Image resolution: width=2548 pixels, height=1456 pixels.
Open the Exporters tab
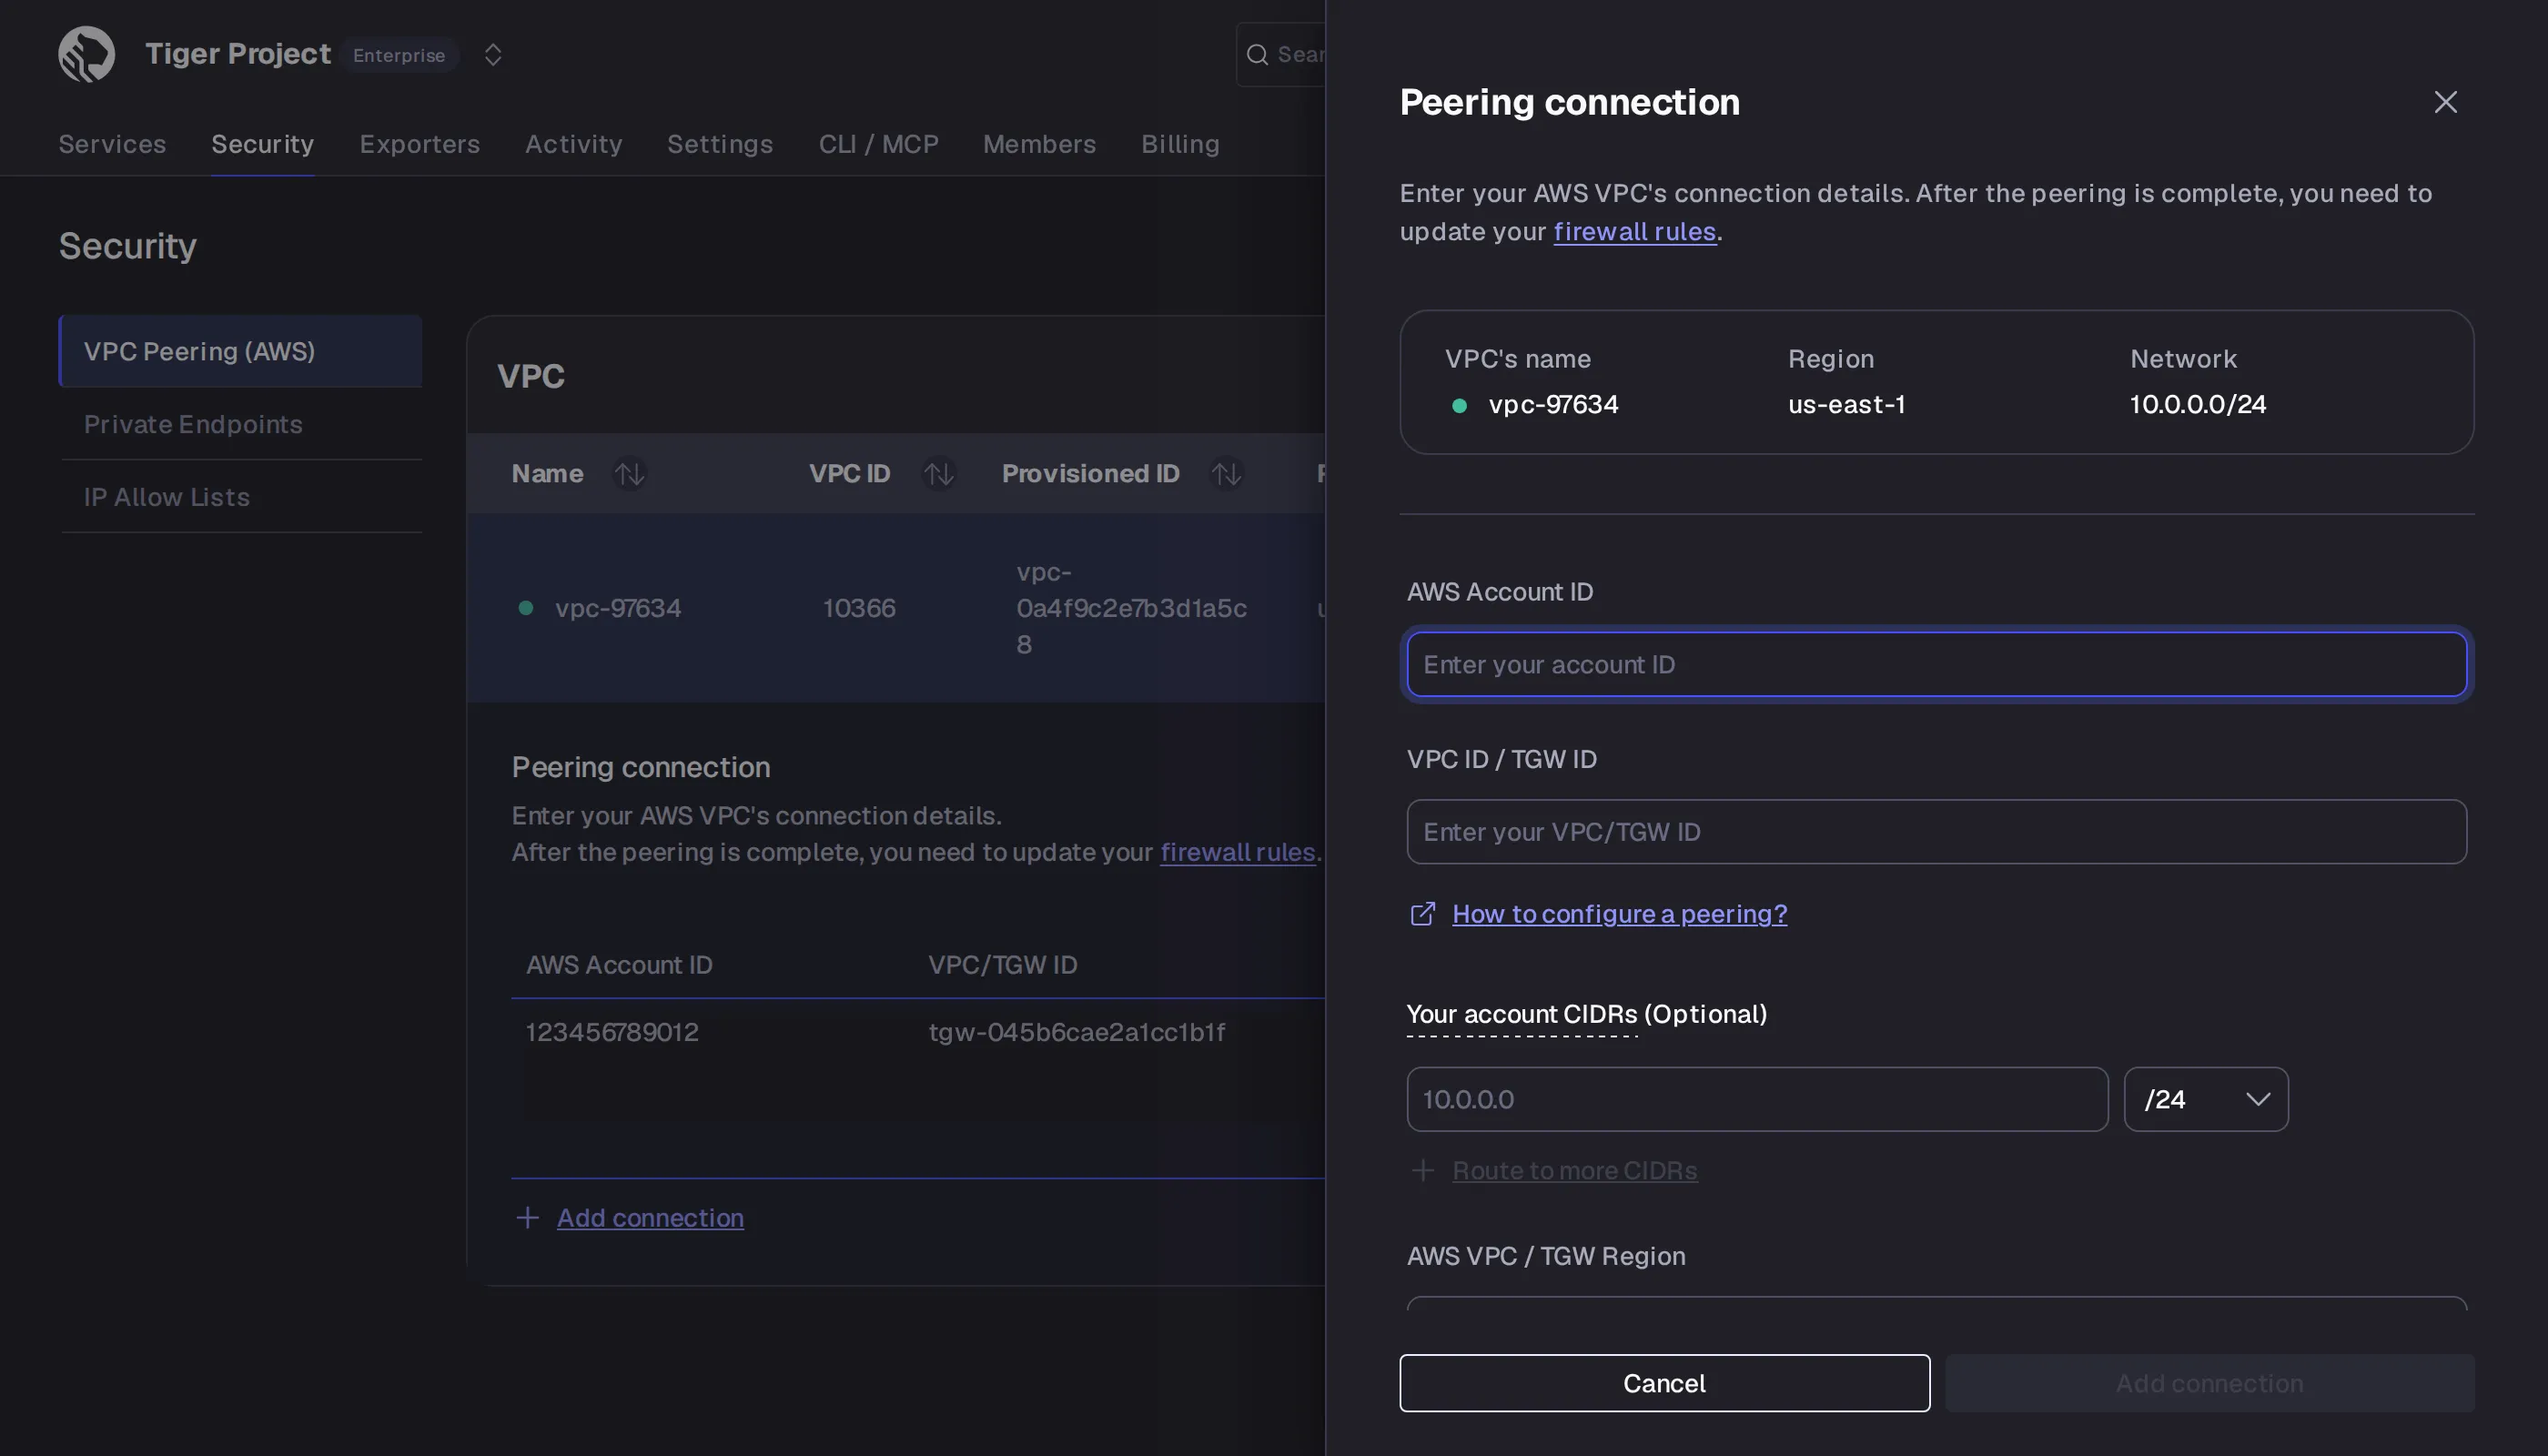click(x=420, y=144)
